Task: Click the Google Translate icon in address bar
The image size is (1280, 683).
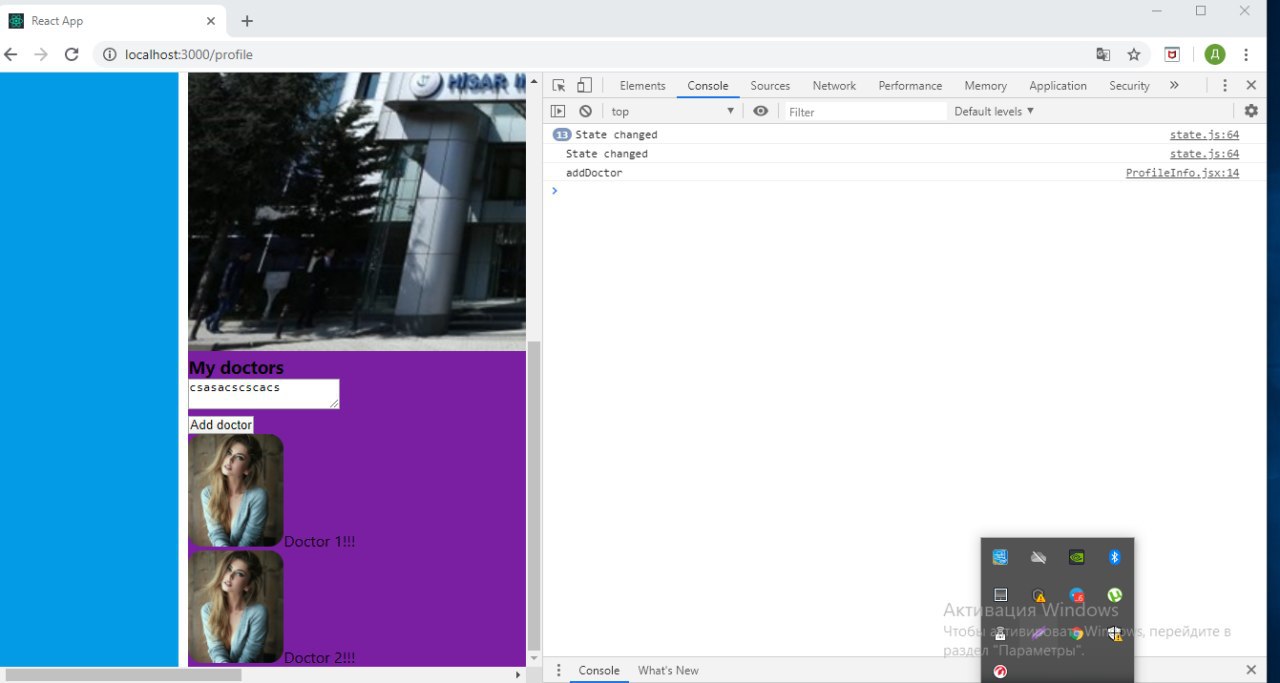Action: click(x=1103, y=54)
